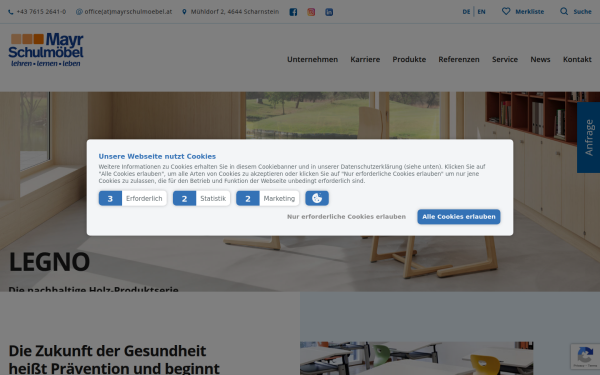The width and height of the screenshot is (600, 375).
Task: Click the magnifier search icon
Action: point(564,11)
